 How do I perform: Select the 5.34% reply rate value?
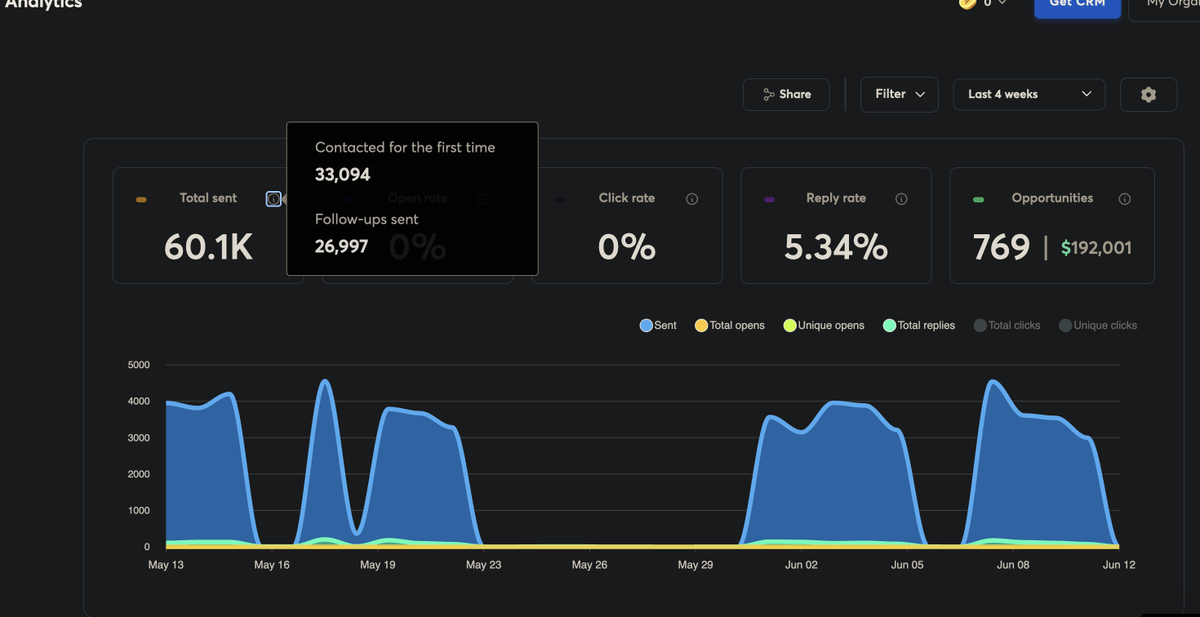[836, 247]
